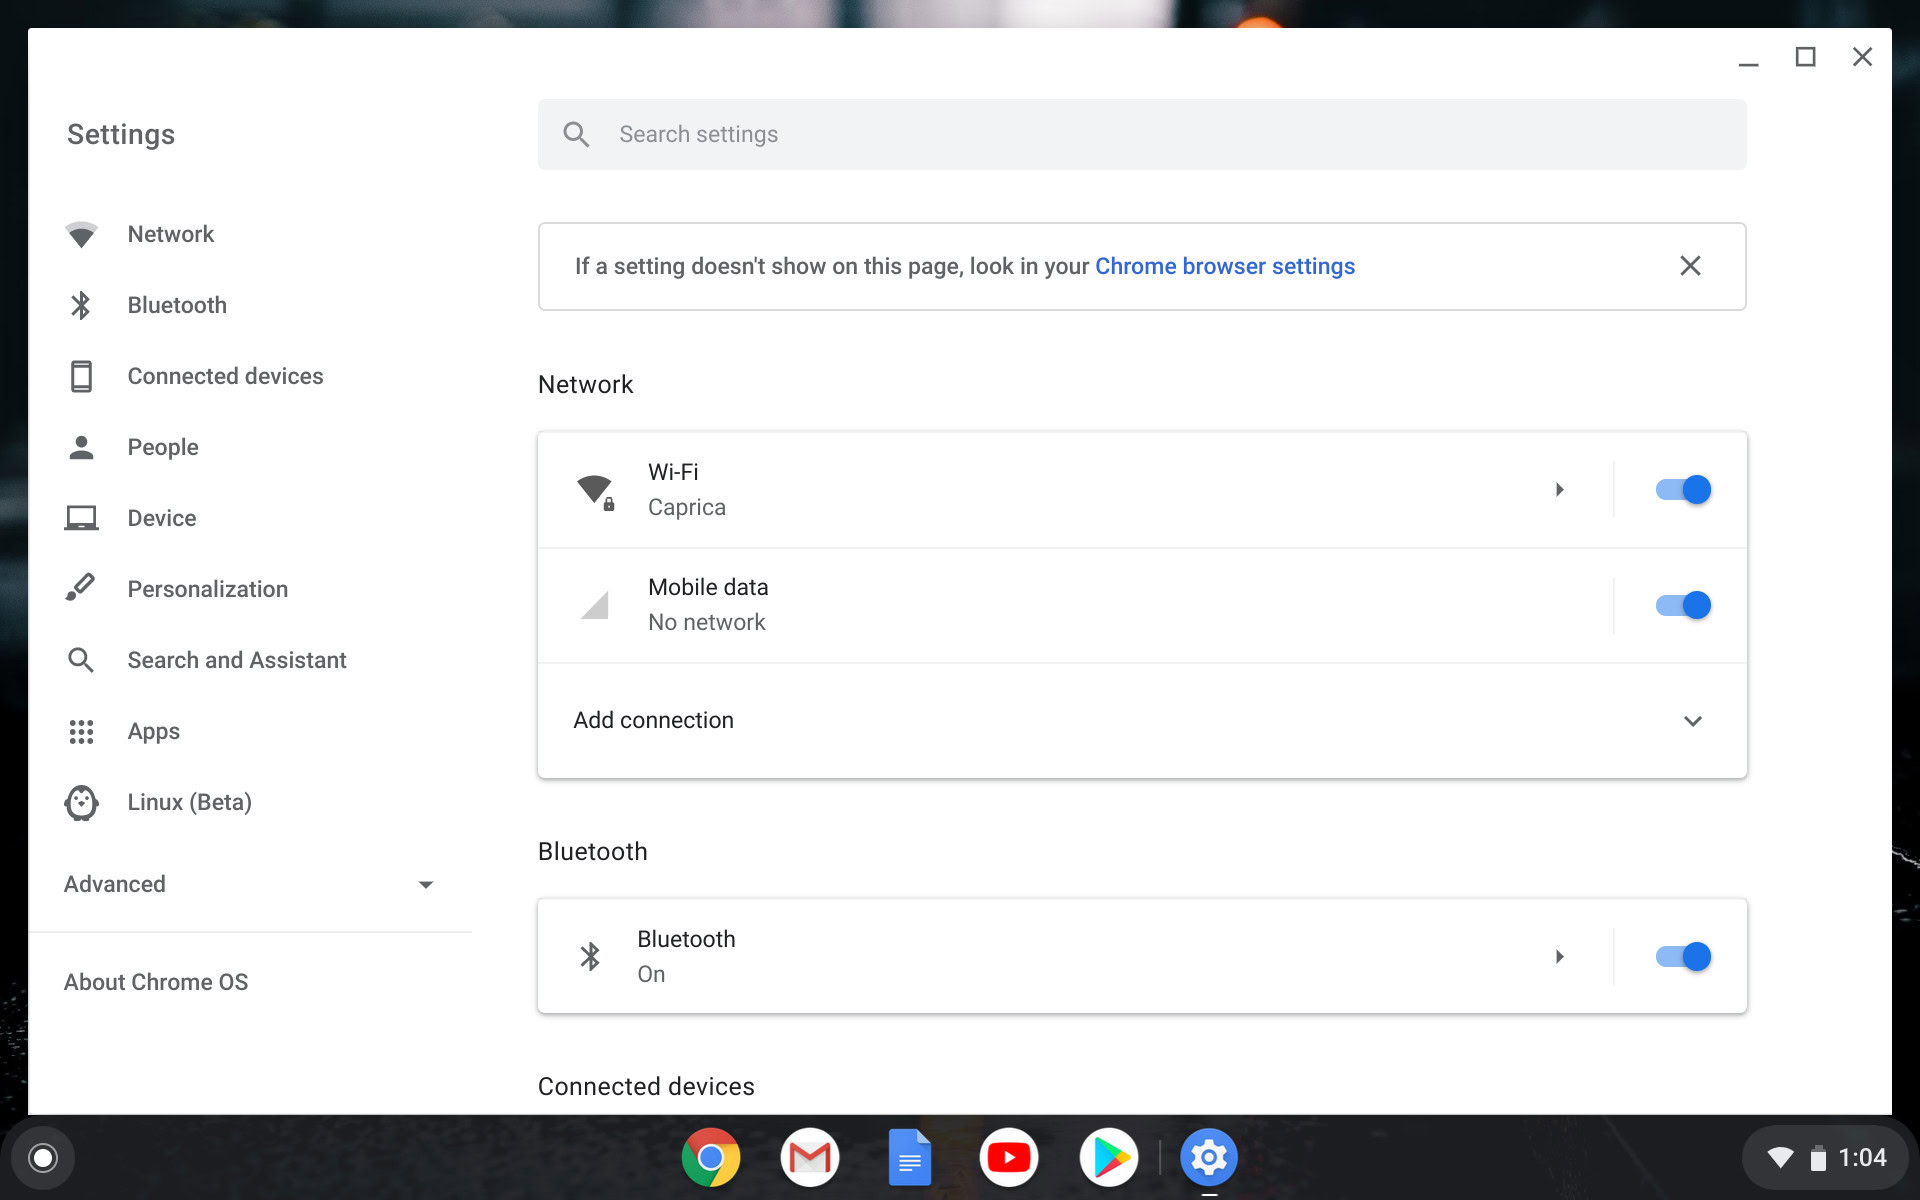Click the Personalization brush icon
The width and height of the screenshot is (1920, 1200).
[x=81, y=588]
